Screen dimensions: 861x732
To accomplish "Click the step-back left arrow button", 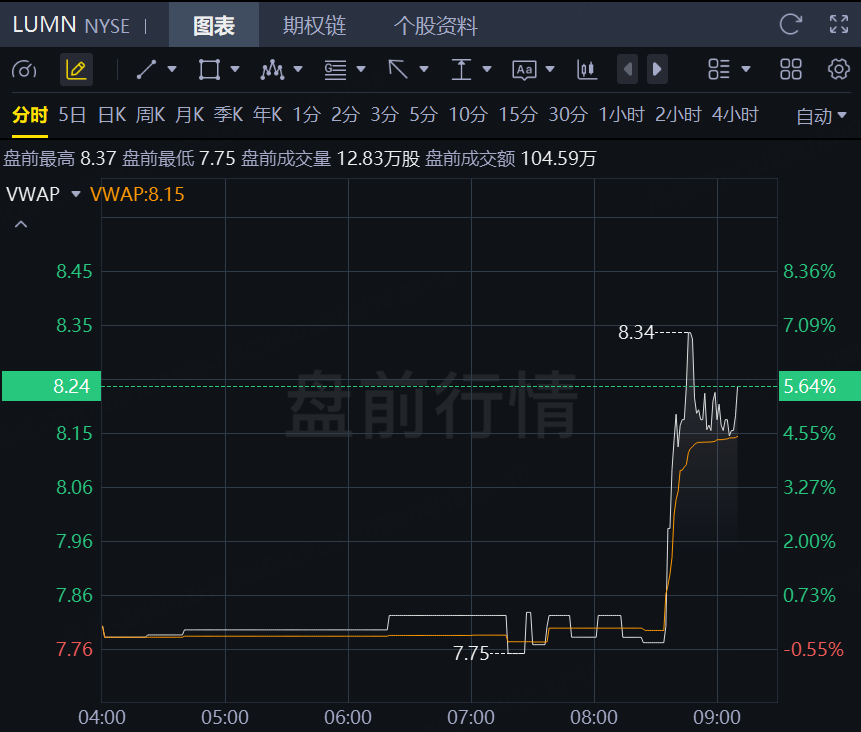I will 628,69.
